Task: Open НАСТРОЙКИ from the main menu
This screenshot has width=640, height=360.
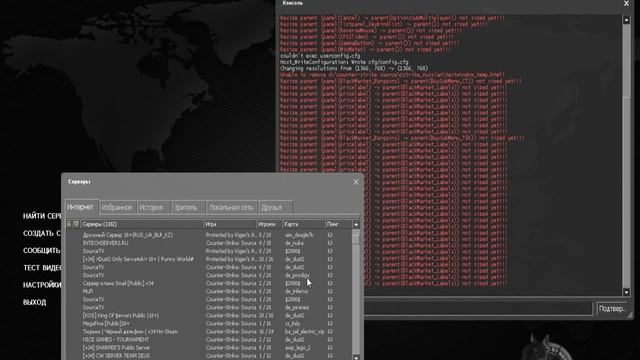Action: coord(42,285)
